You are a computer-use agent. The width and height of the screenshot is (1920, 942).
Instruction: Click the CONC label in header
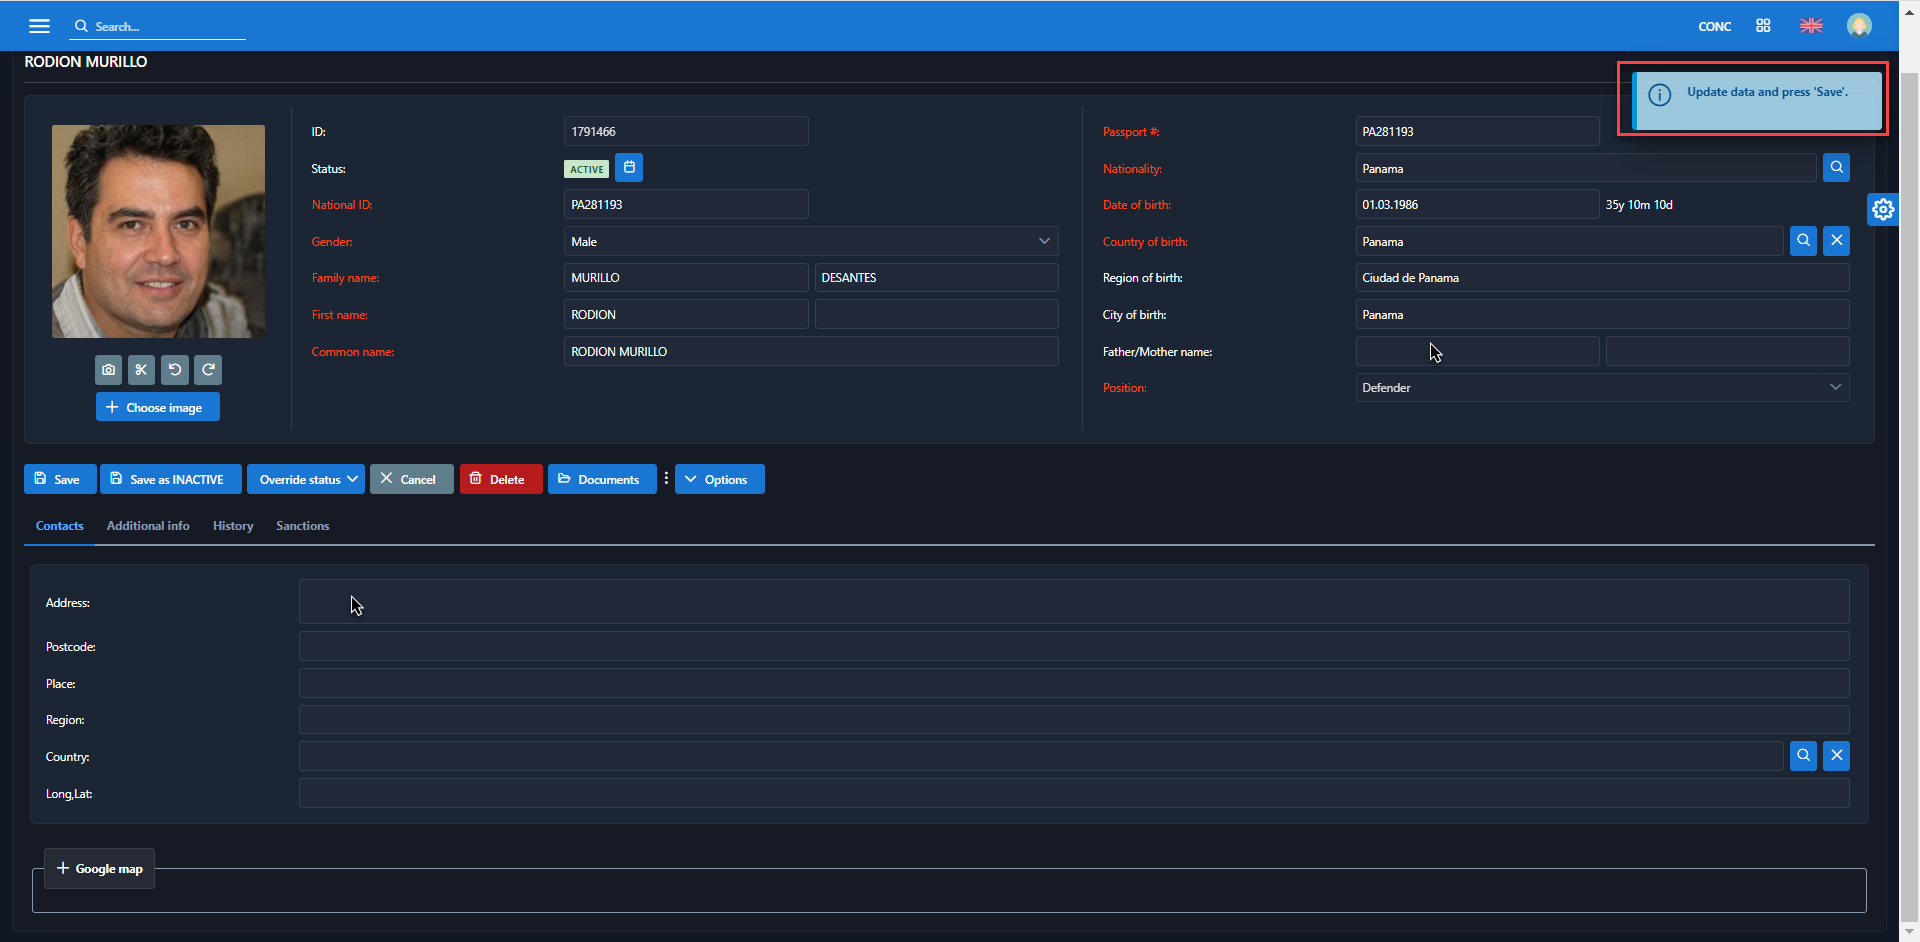click(1714, 27)
